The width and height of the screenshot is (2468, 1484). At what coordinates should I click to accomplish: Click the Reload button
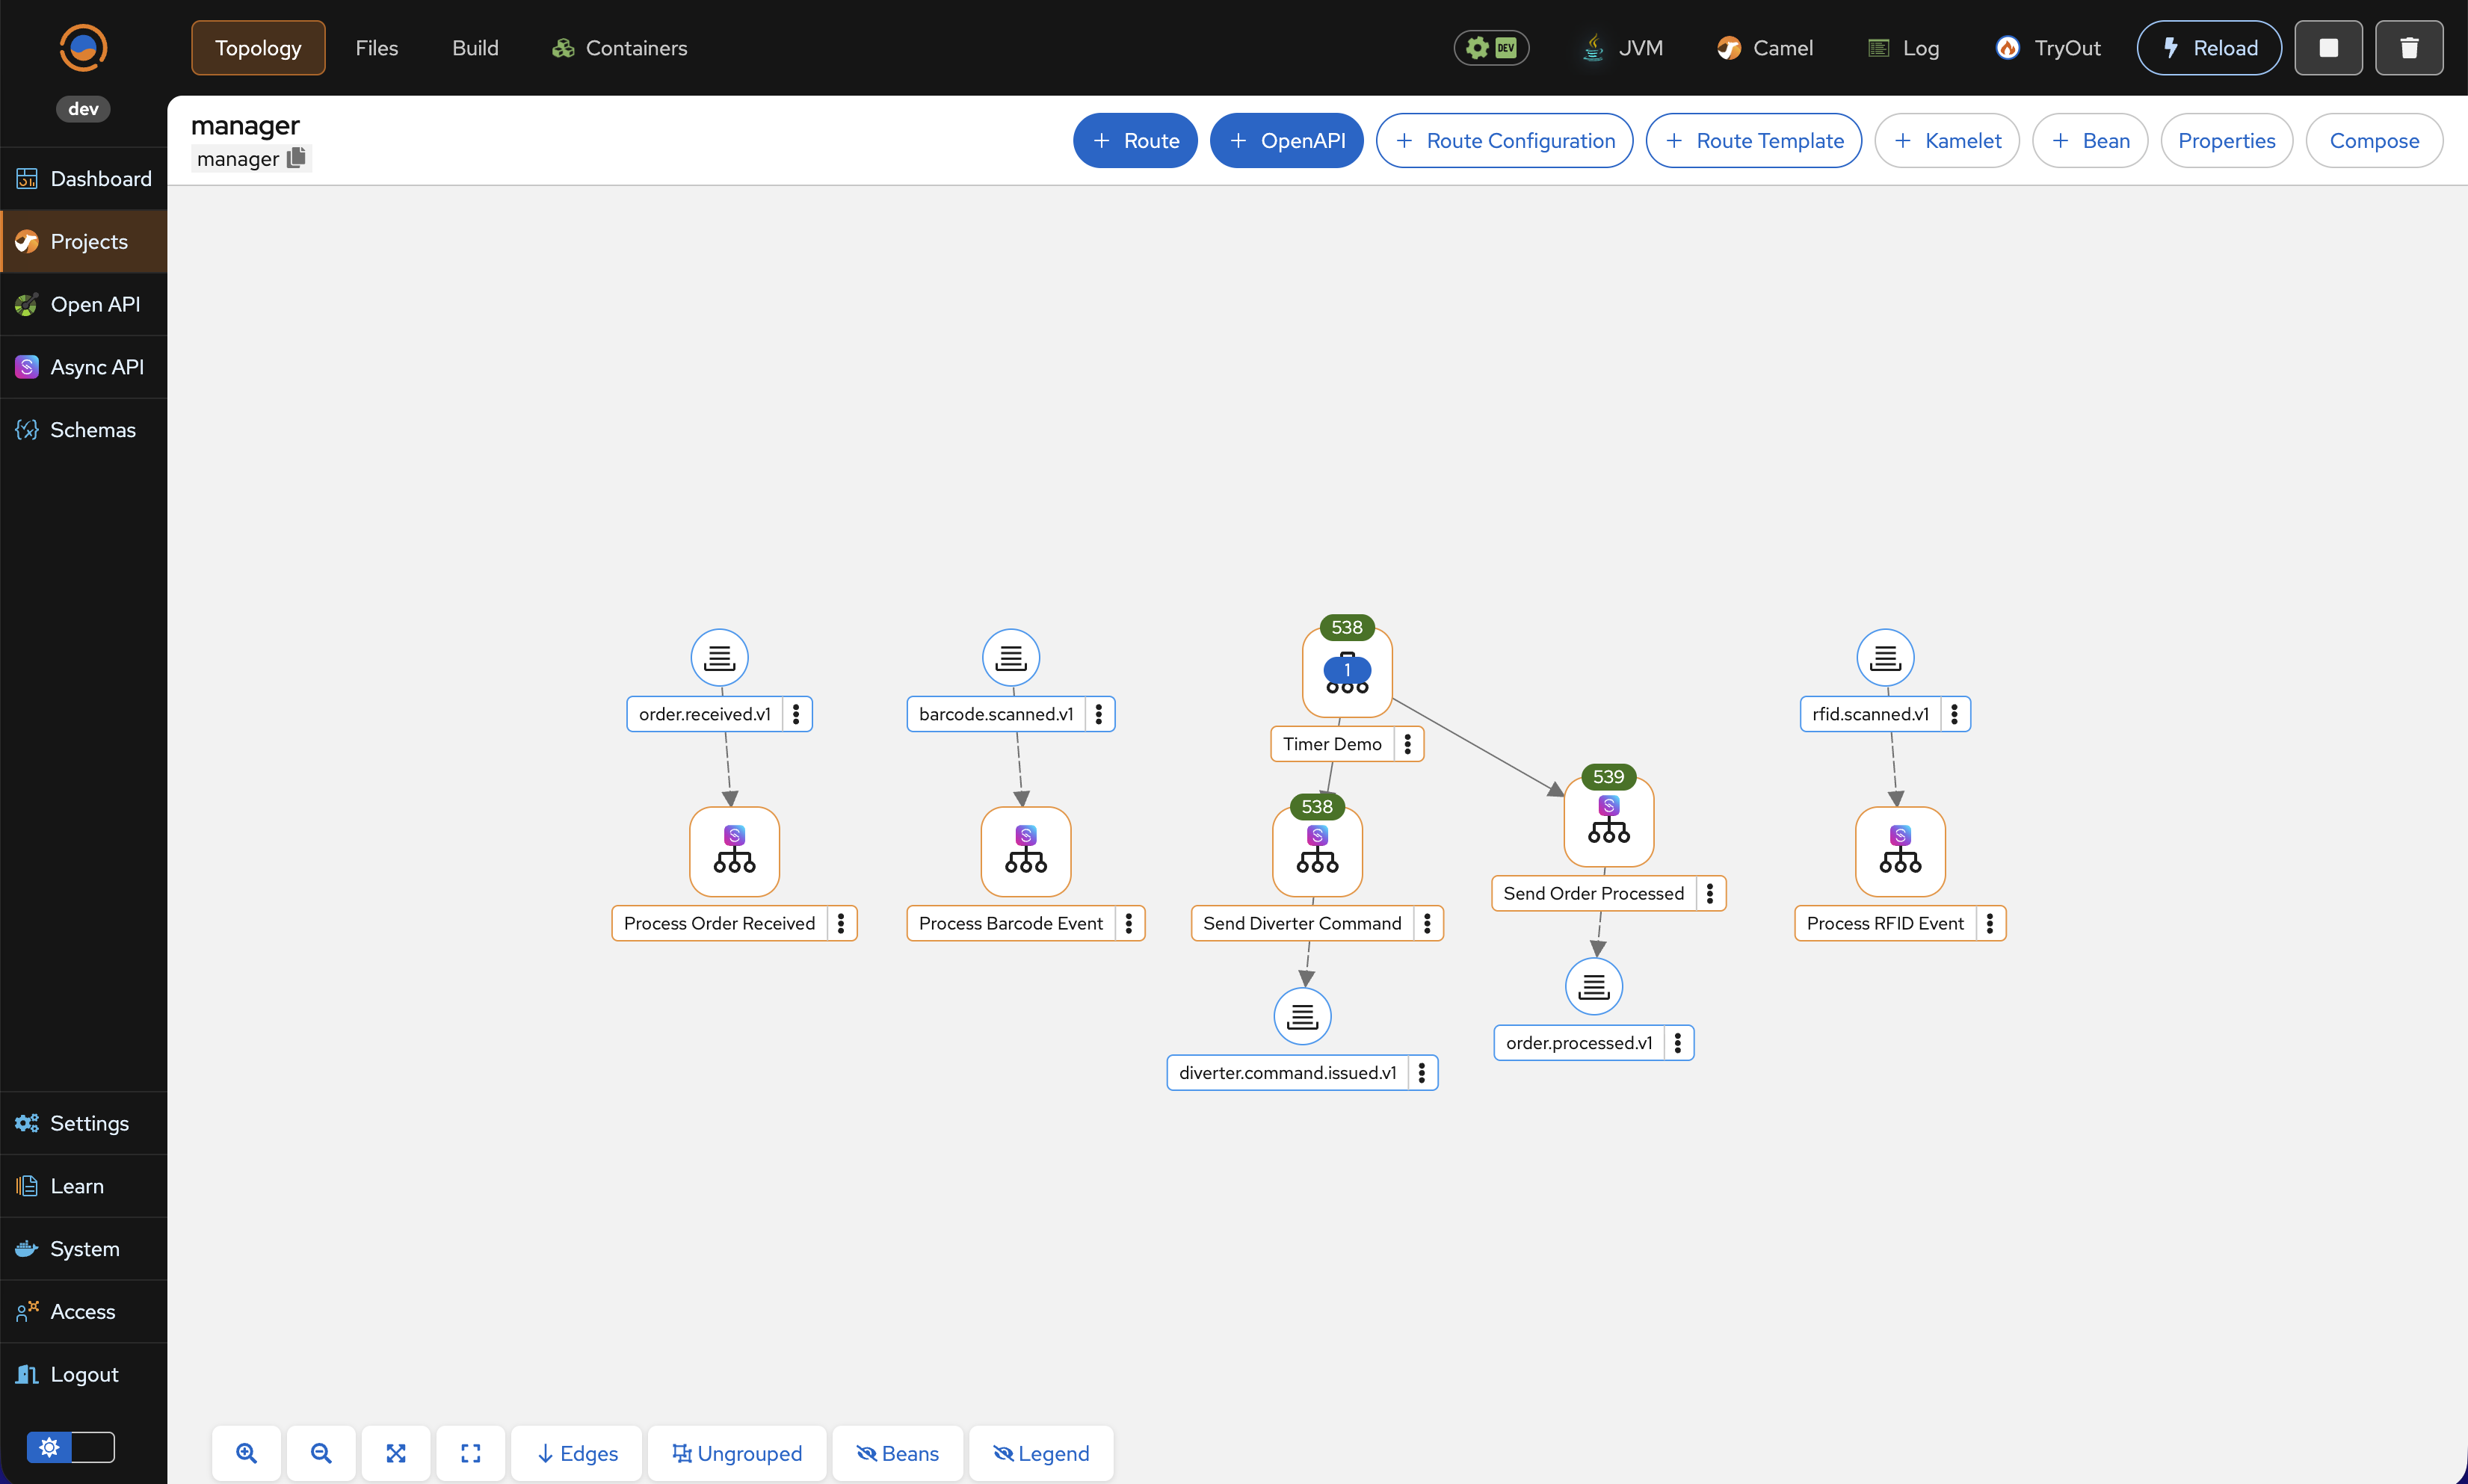click(2209, 48)
